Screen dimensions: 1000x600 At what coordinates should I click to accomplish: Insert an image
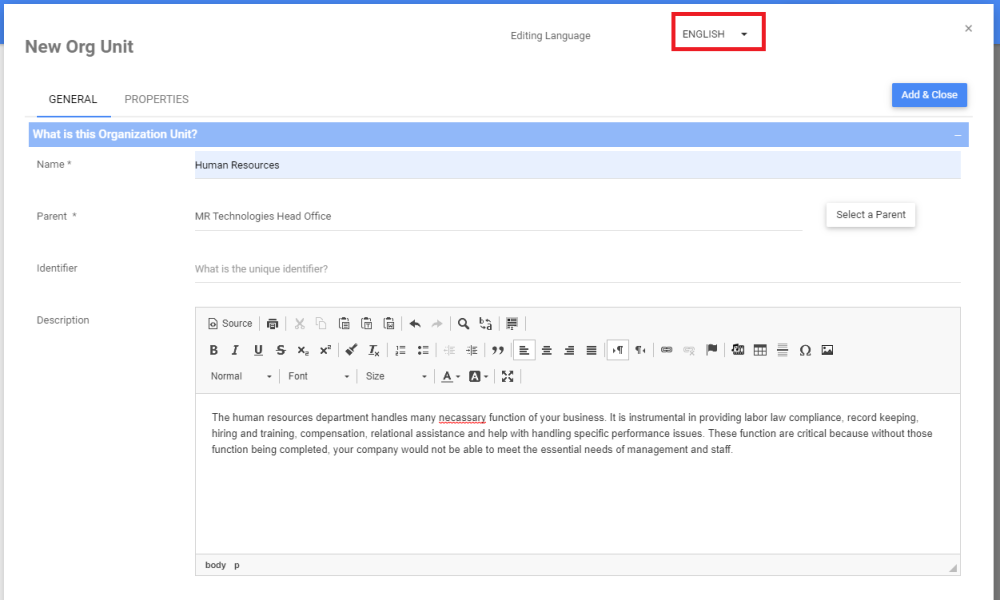827,350
